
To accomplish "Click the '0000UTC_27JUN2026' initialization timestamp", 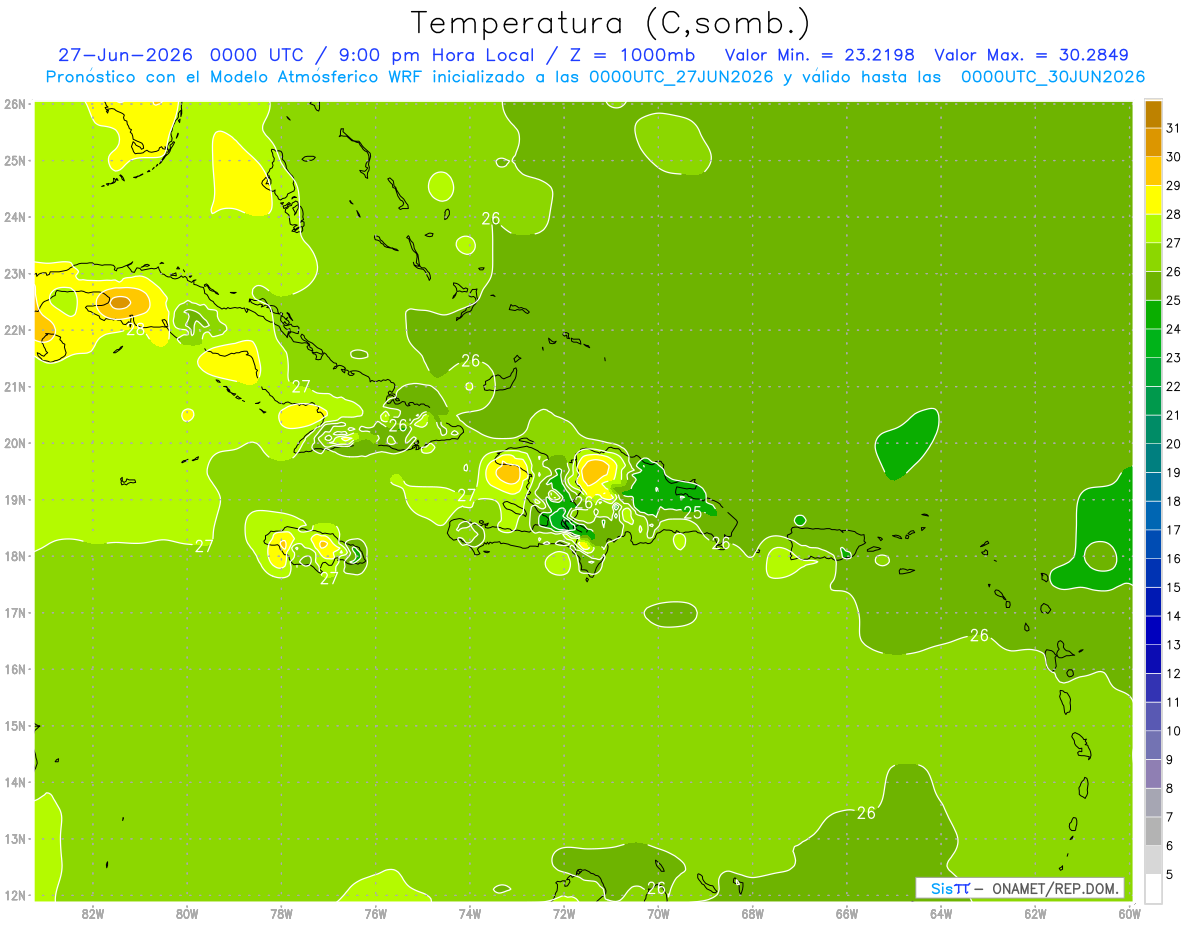I will 681,77.
